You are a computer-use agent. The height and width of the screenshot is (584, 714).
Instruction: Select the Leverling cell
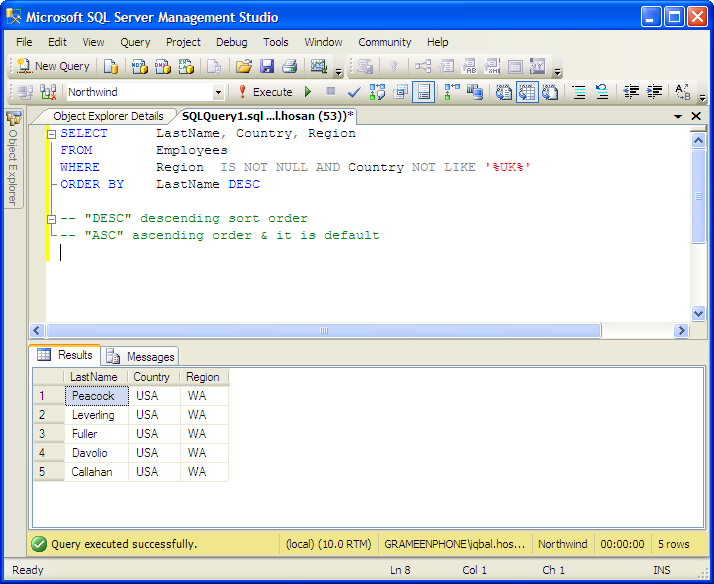96,415
